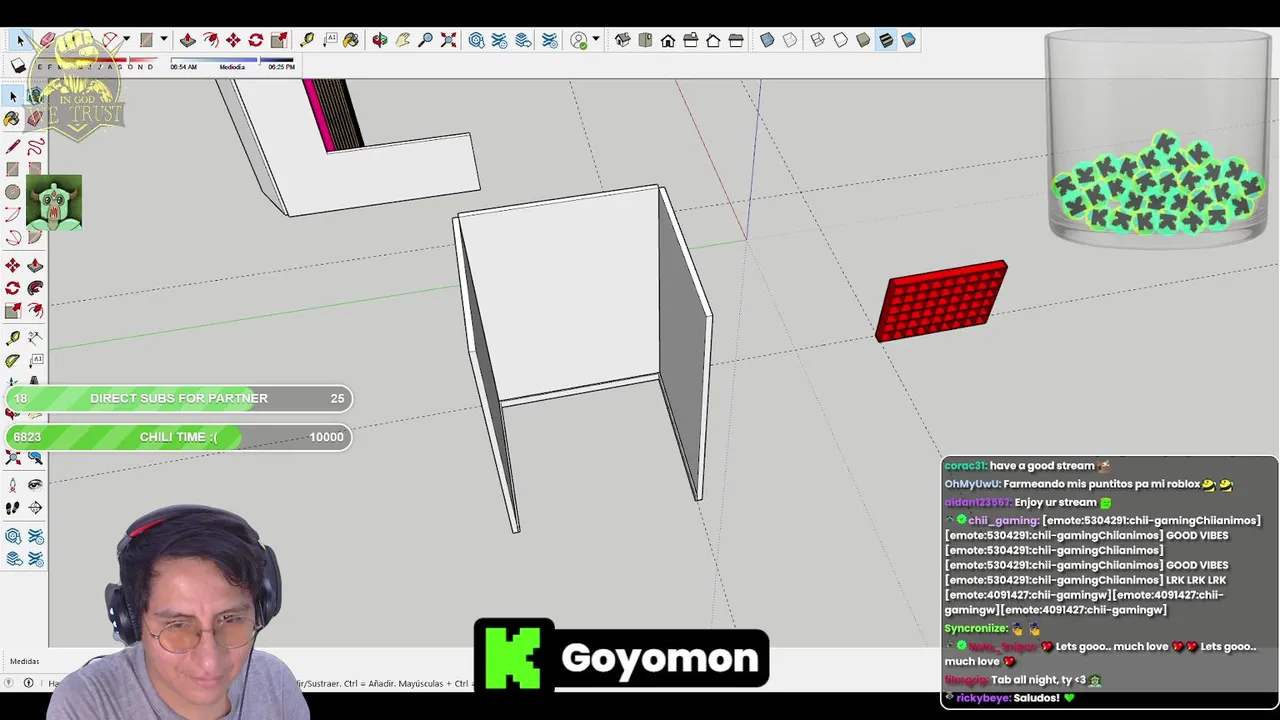This screenshot has height=720, width=1280.
Task: Enable Monochrome face style
Action: coord(908,40)
